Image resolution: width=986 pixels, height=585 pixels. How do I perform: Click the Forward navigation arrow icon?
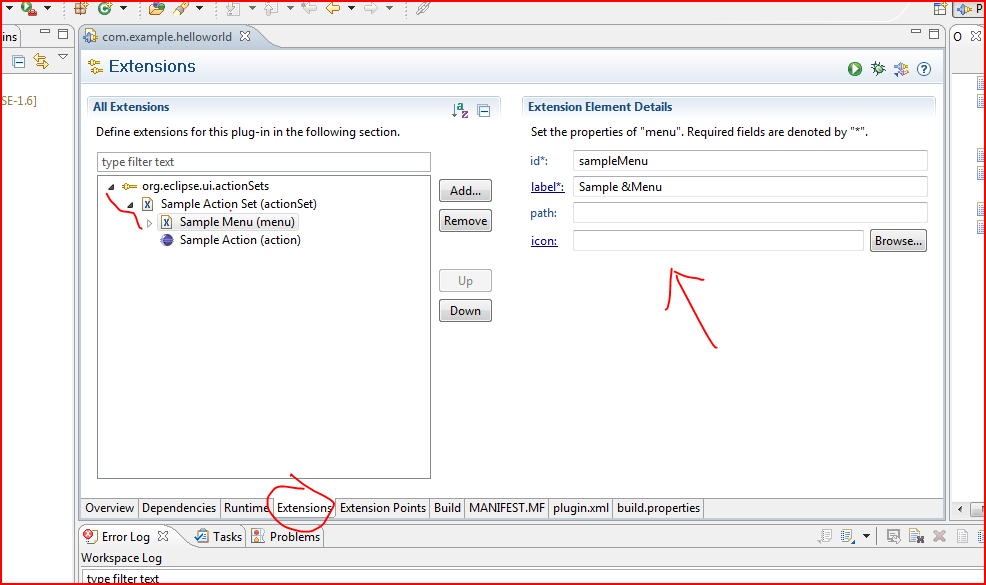(371, 9)
